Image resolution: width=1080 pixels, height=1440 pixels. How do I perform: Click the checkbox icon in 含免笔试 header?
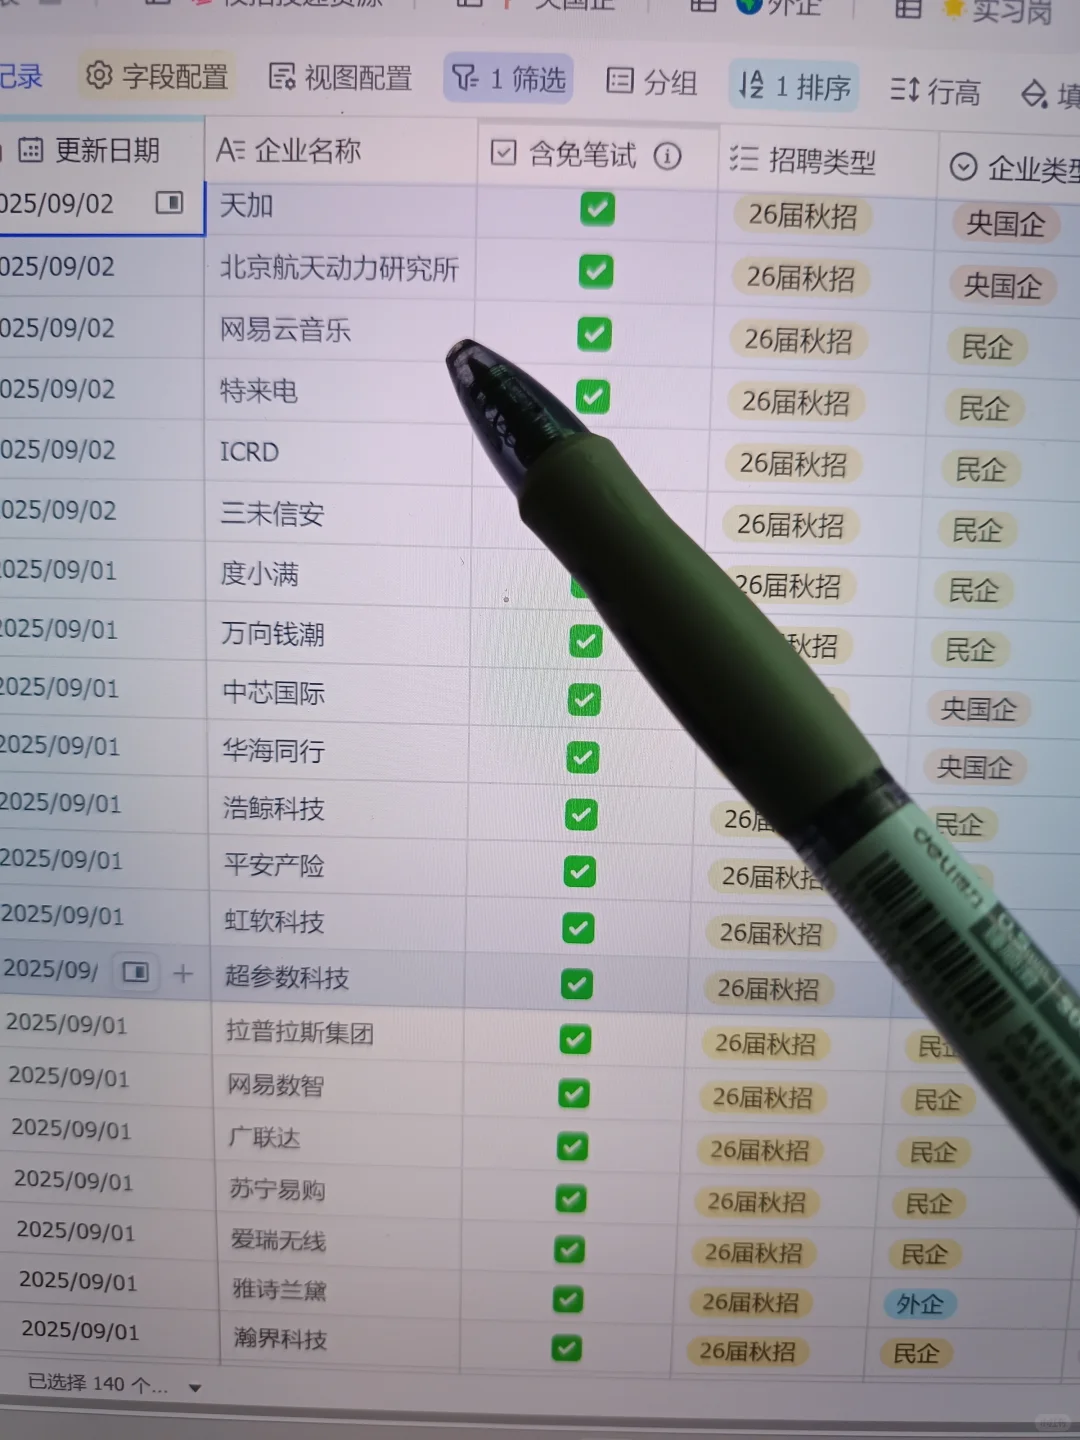point(504,153)
